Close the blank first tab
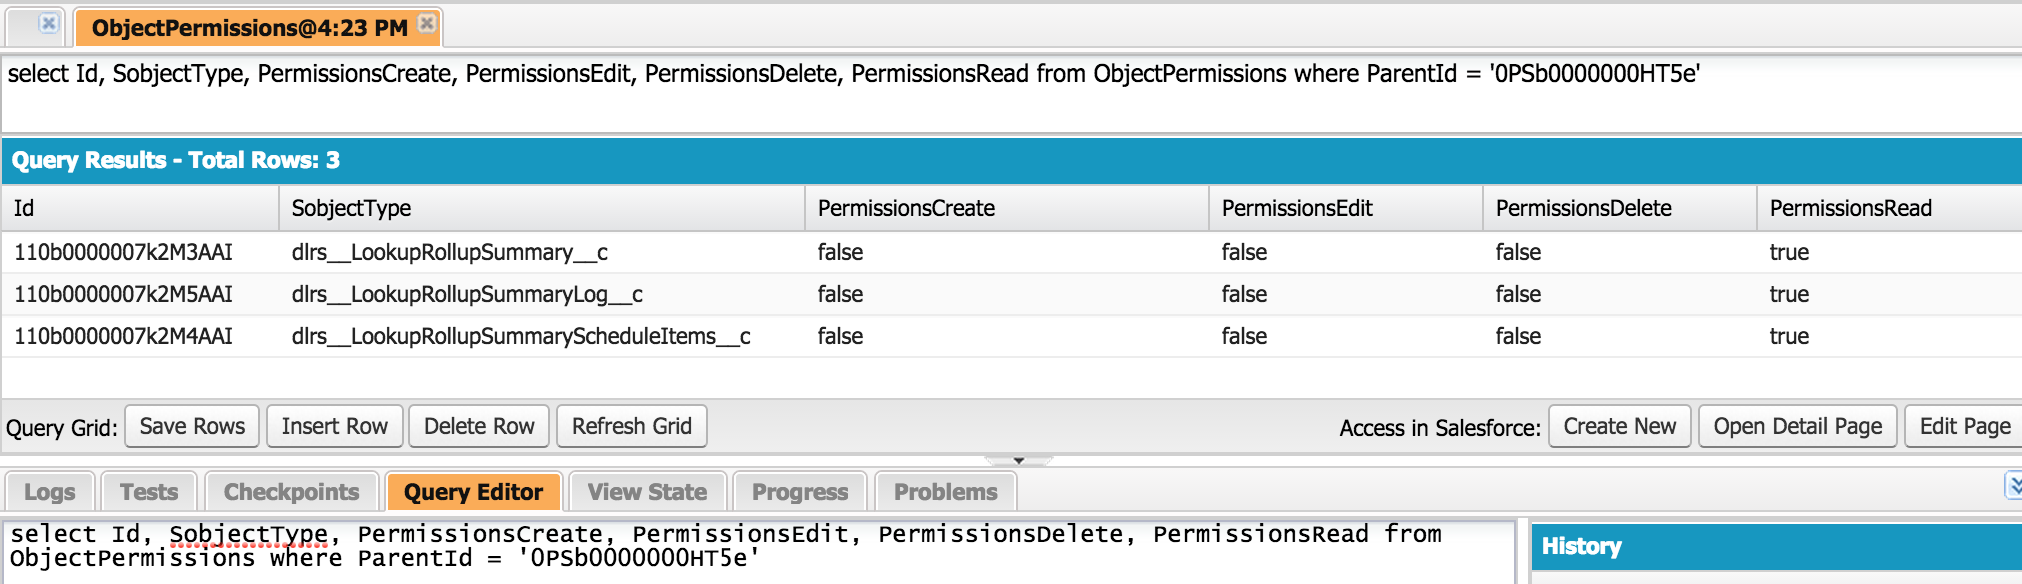This screenshot has width=2022, height=584. point(48,23)
